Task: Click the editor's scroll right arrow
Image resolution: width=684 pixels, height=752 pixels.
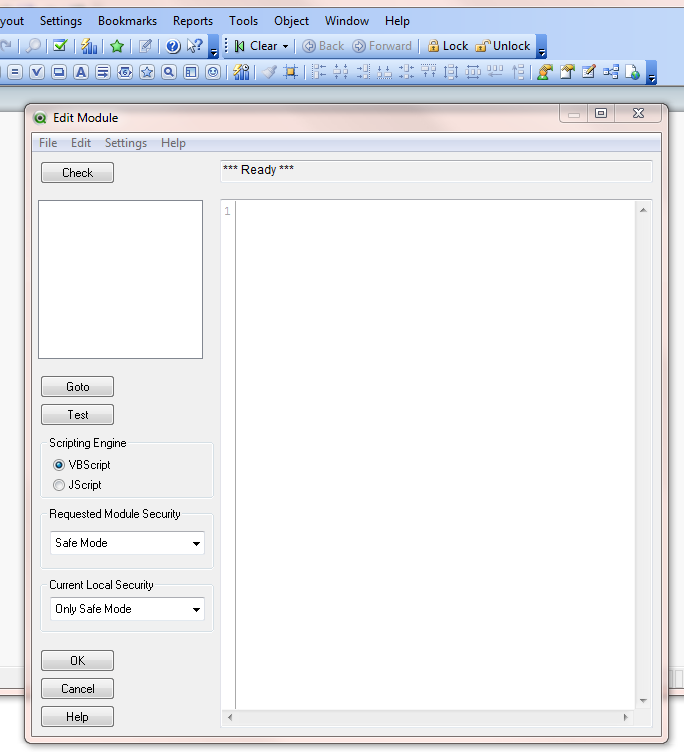Action: 625,717
